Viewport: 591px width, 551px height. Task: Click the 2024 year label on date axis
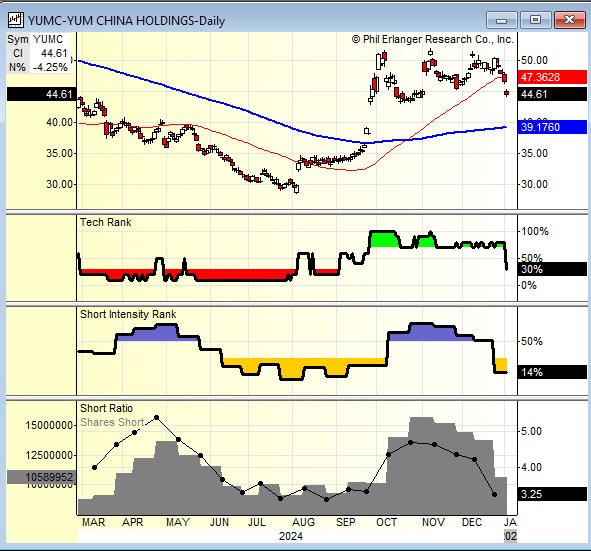(291, 536)
